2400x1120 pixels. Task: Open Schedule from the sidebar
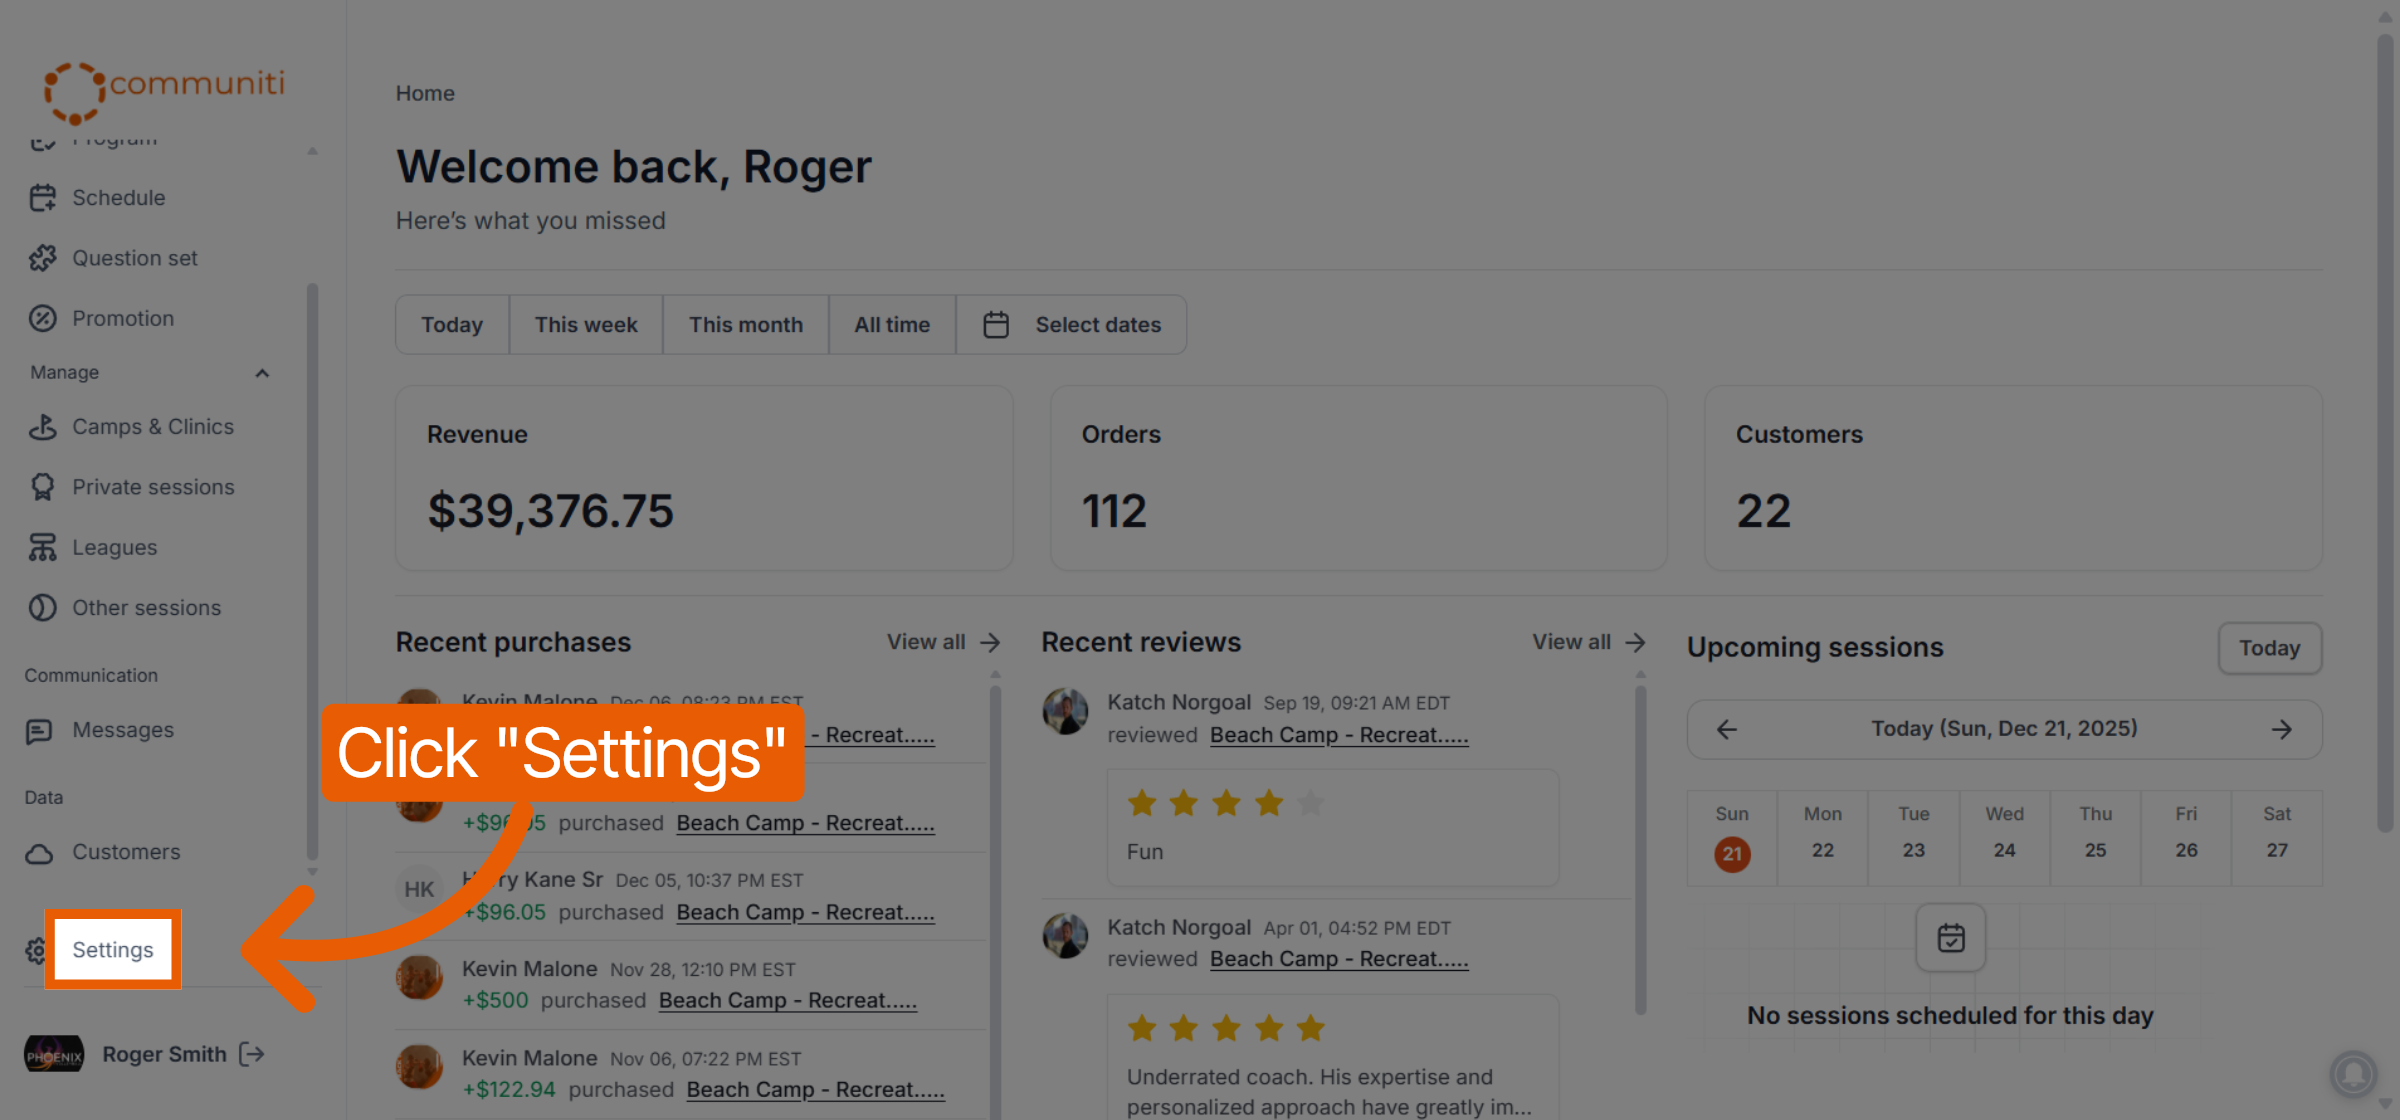tap(118, 198)
